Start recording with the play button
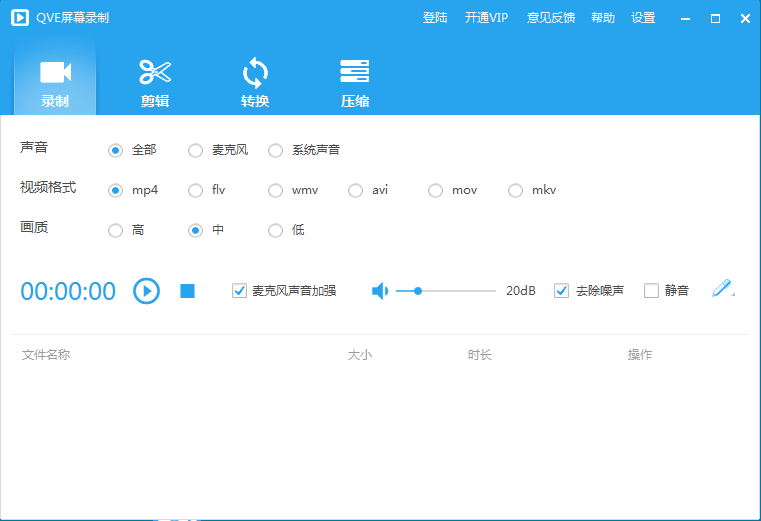 tap(146, 291)
